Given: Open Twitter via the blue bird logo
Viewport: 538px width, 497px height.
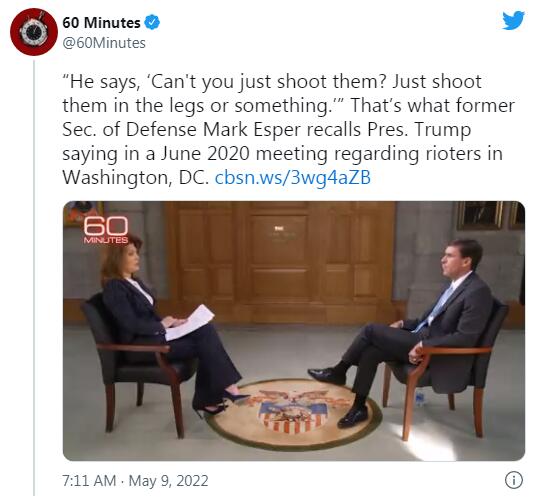Looking at the screenshot, I should click(x=513, y=20).
